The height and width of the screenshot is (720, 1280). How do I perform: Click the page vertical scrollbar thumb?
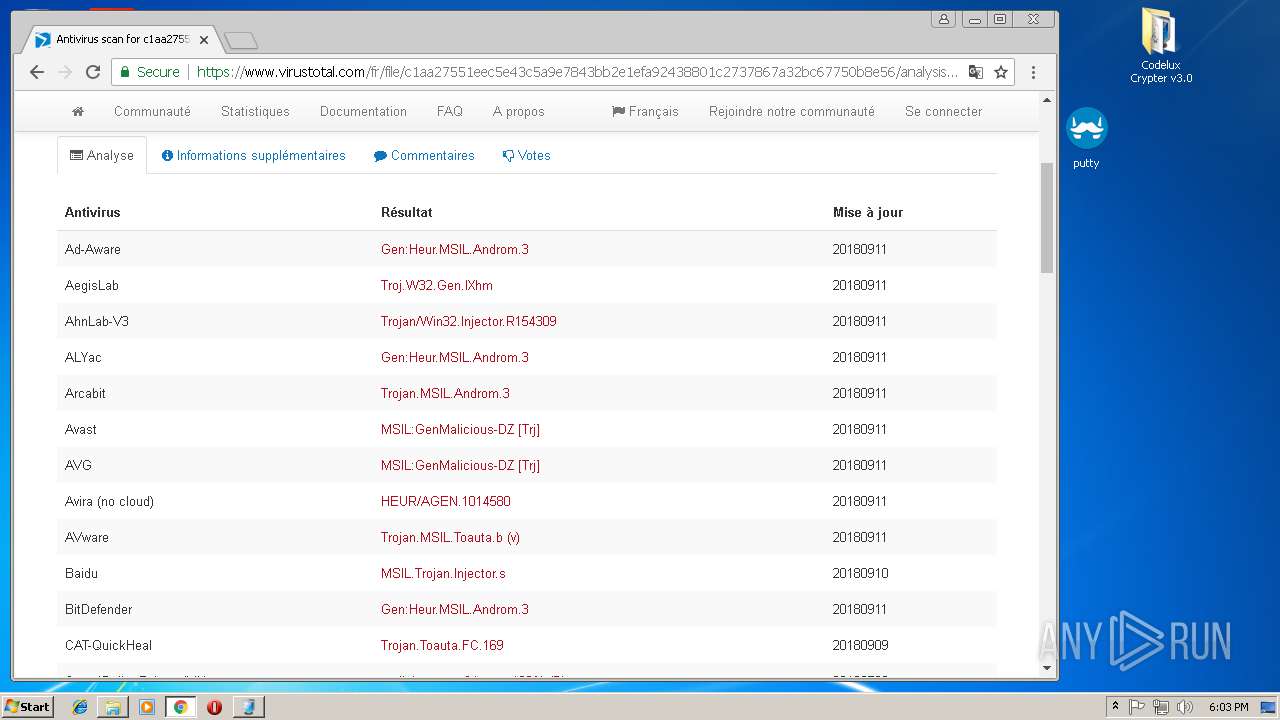point(1047,217)
